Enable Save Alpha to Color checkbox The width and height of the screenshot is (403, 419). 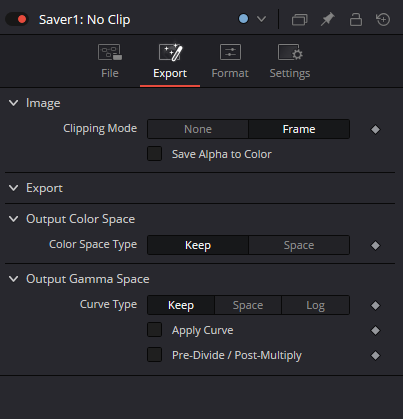[x=155, y=154]
